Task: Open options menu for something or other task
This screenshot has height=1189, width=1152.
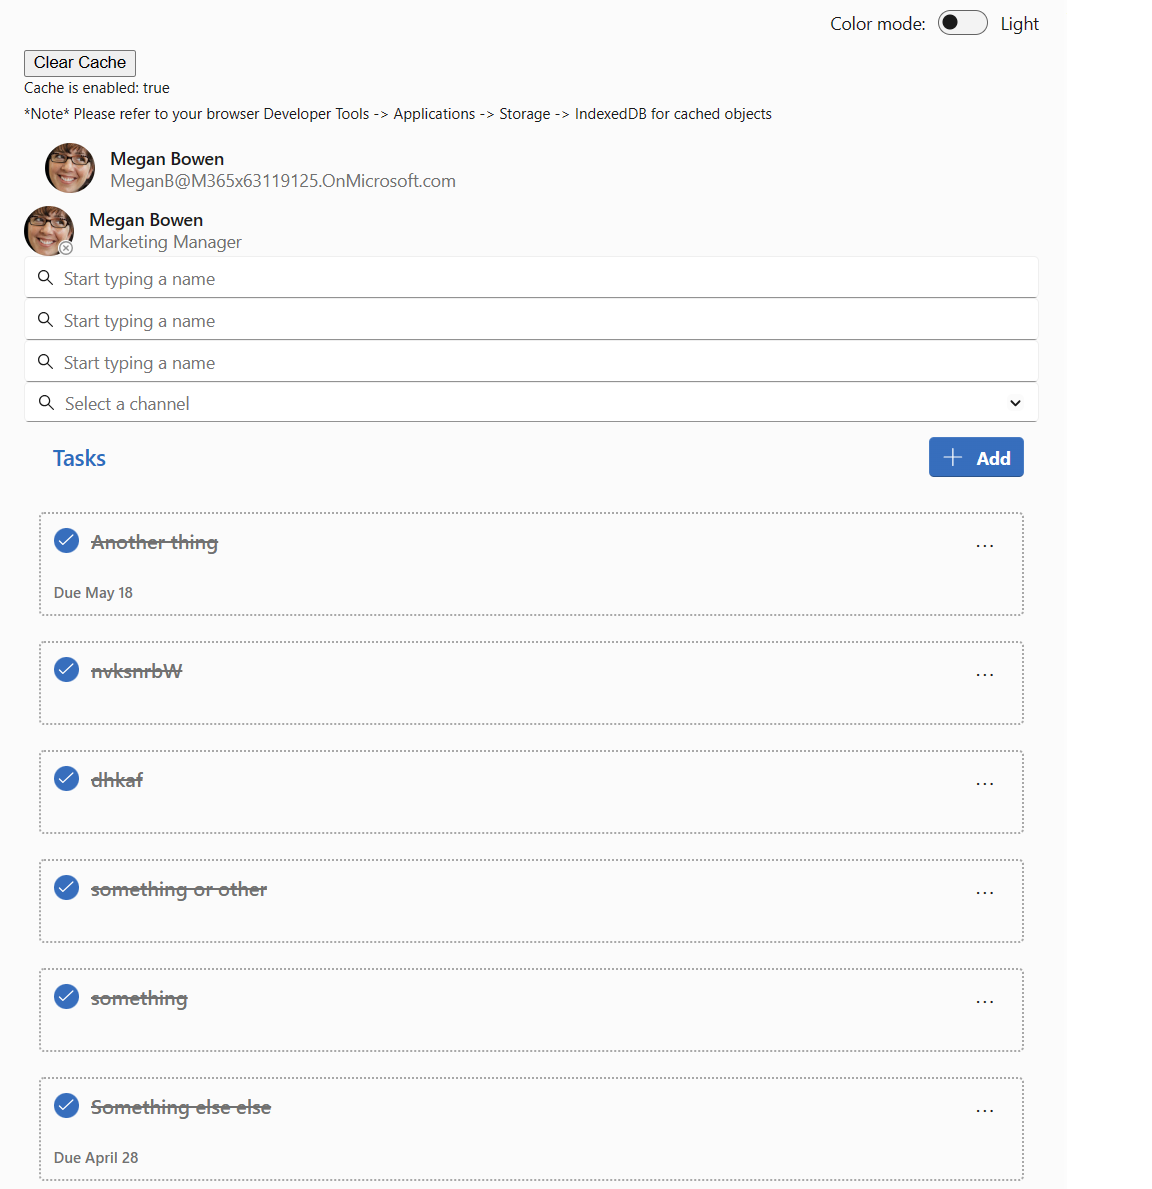Action: pyautogui.click(x=984, y=892)
